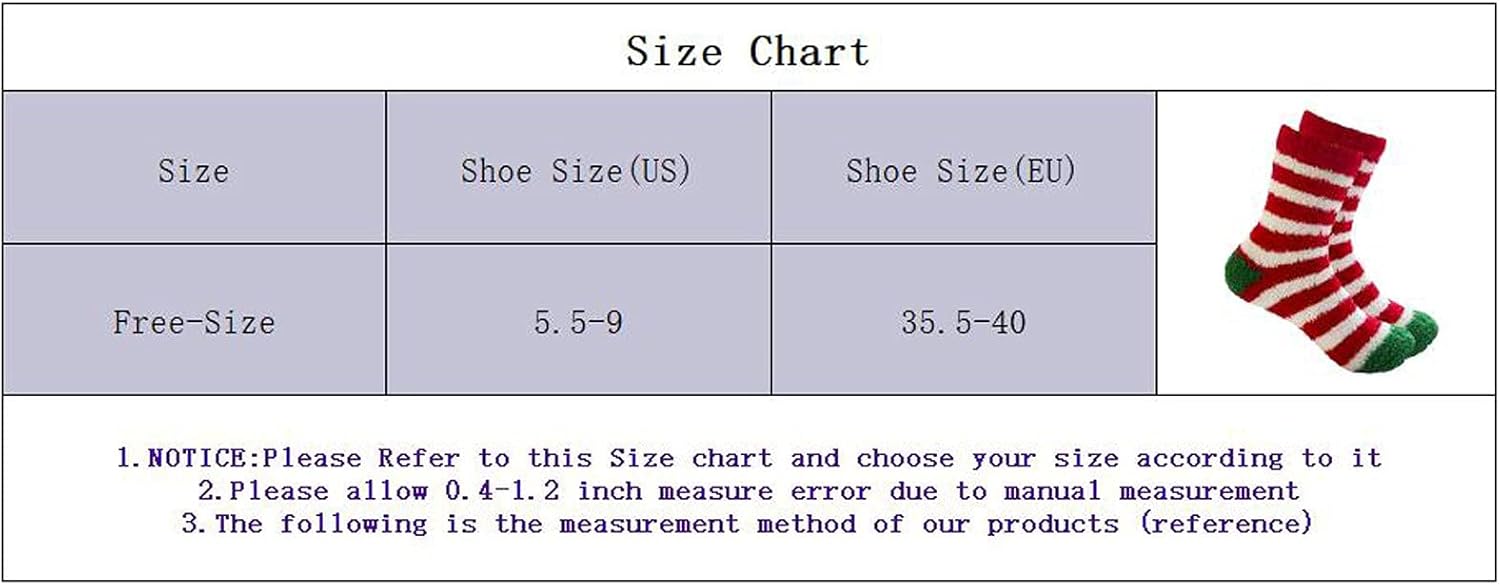1500x585 pixels.
Task: Click the "(reference)" text in note three
Action: [1226, 523]
